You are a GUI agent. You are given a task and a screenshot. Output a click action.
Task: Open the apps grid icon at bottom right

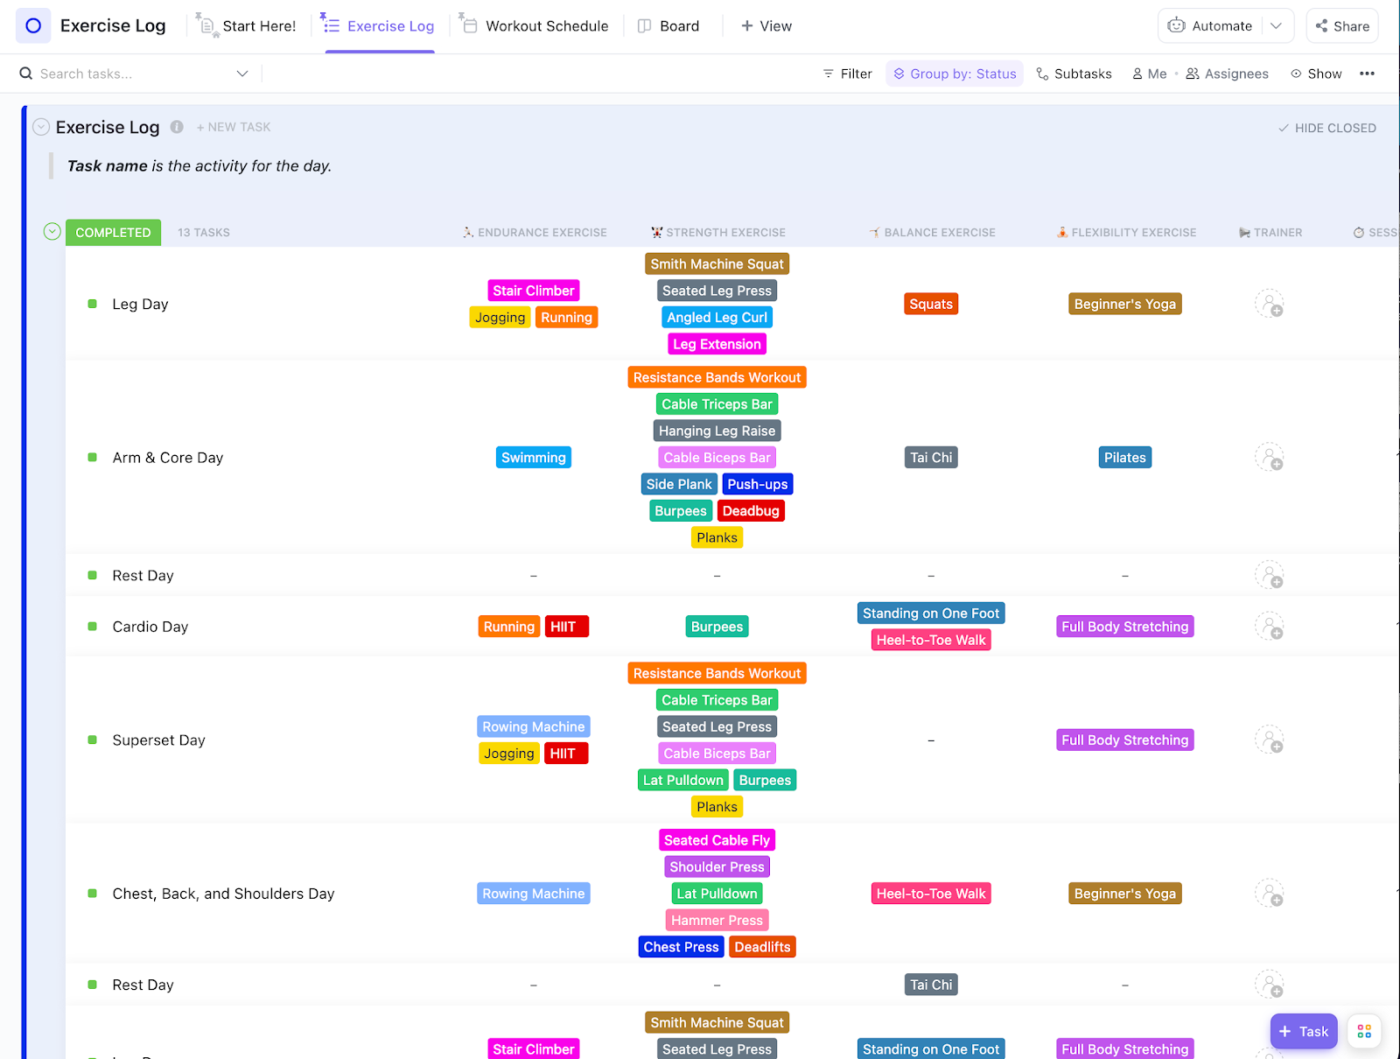click(1364, 1031)
